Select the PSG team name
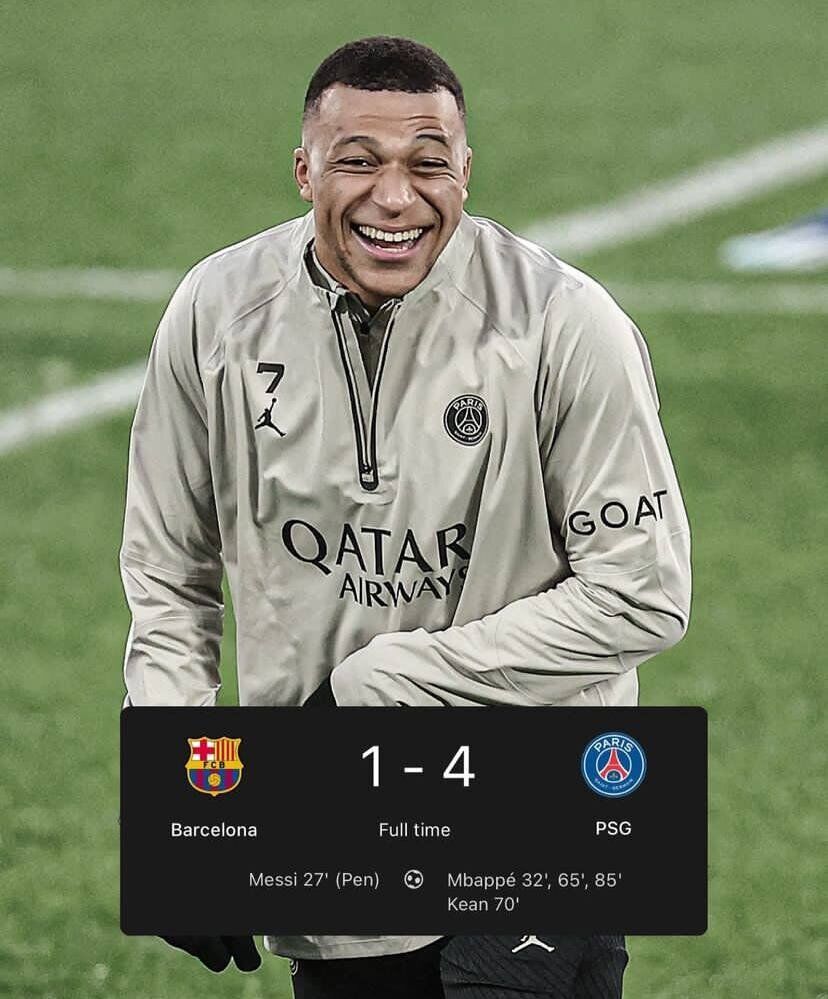The height and width of the screenshot is (999, 828). [x=613, y=828]
